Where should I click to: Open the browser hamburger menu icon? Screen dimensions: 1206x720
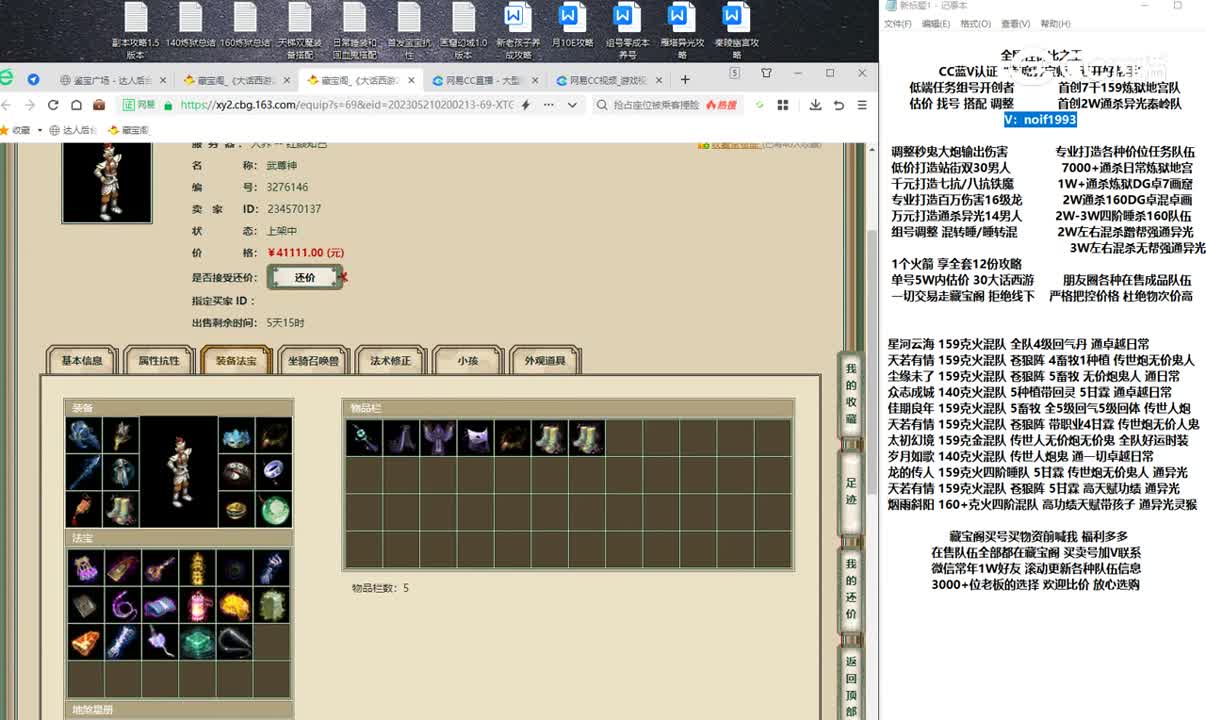(x=862, y=105)
